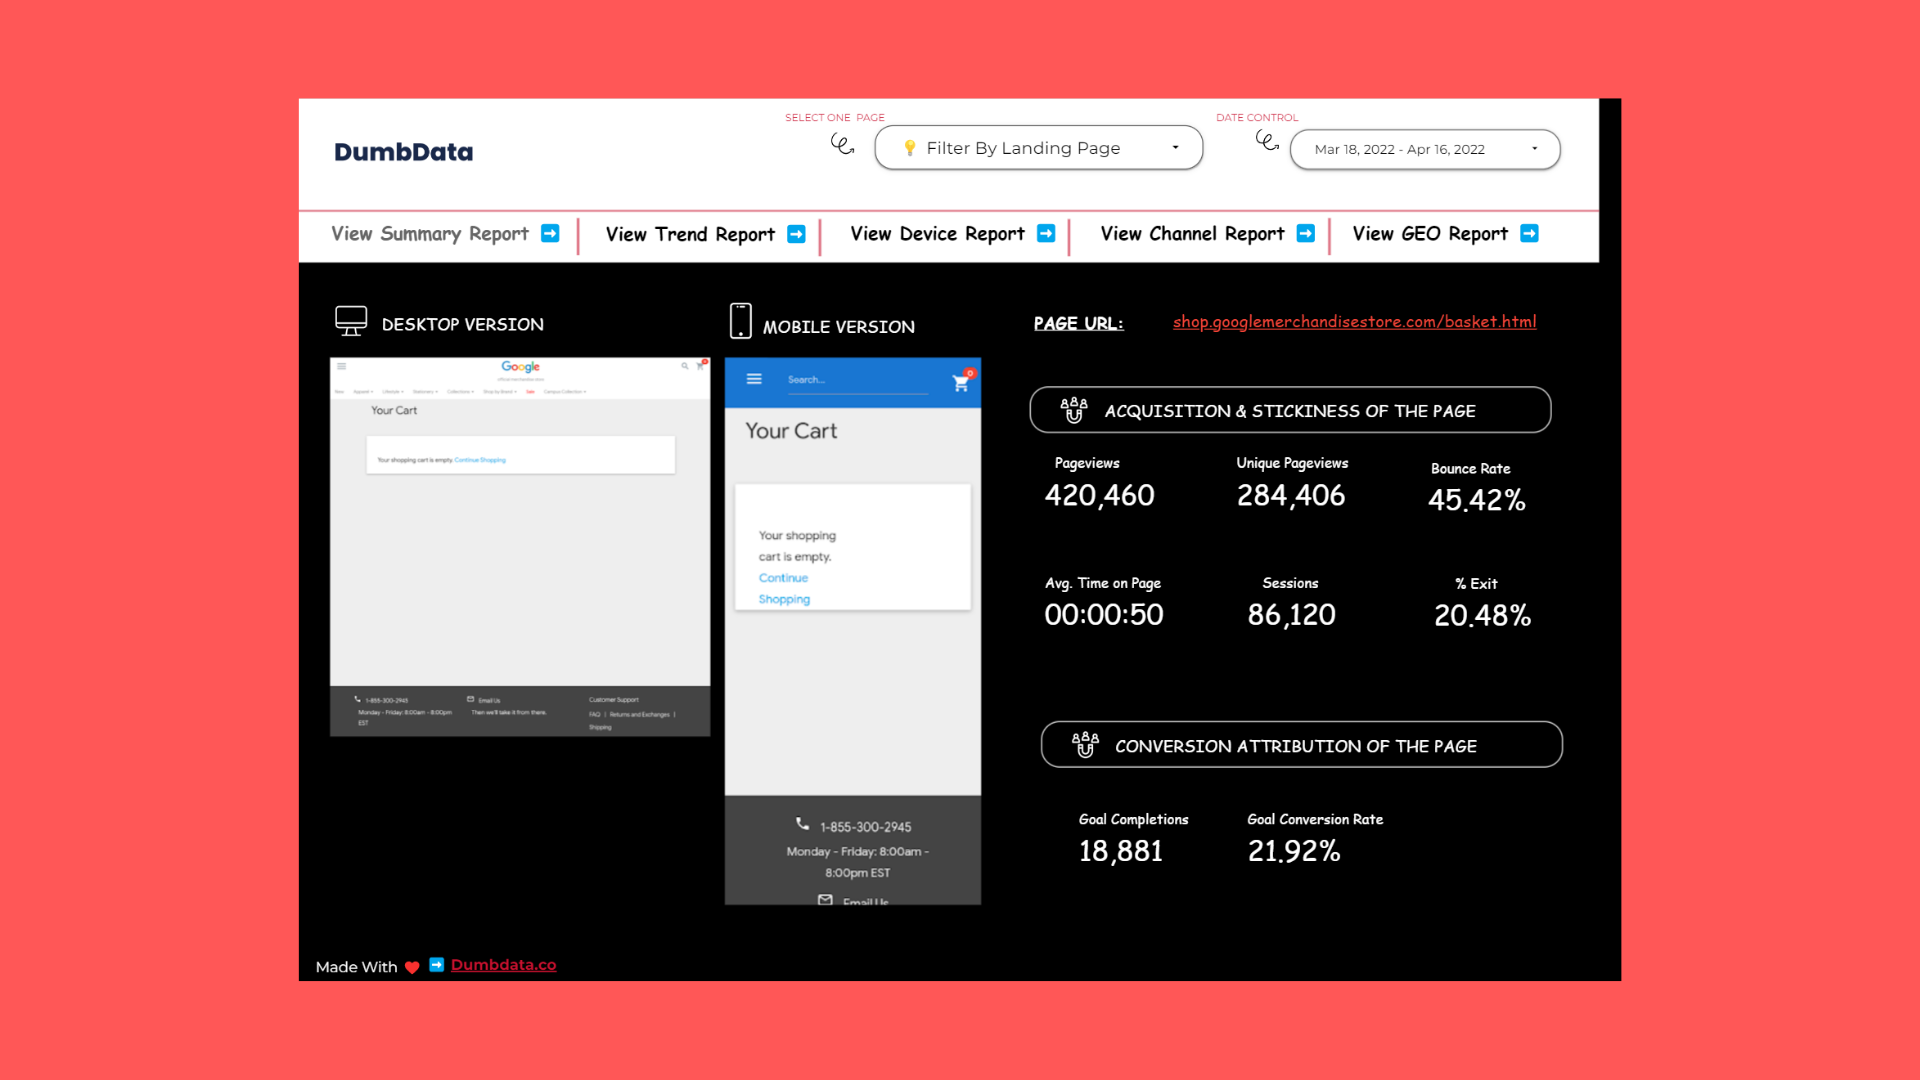Click the magnet icon in Acquisition & Stickiness header
Viewport: 1920px width, 1080px height.
click(x=1074, y=410)
